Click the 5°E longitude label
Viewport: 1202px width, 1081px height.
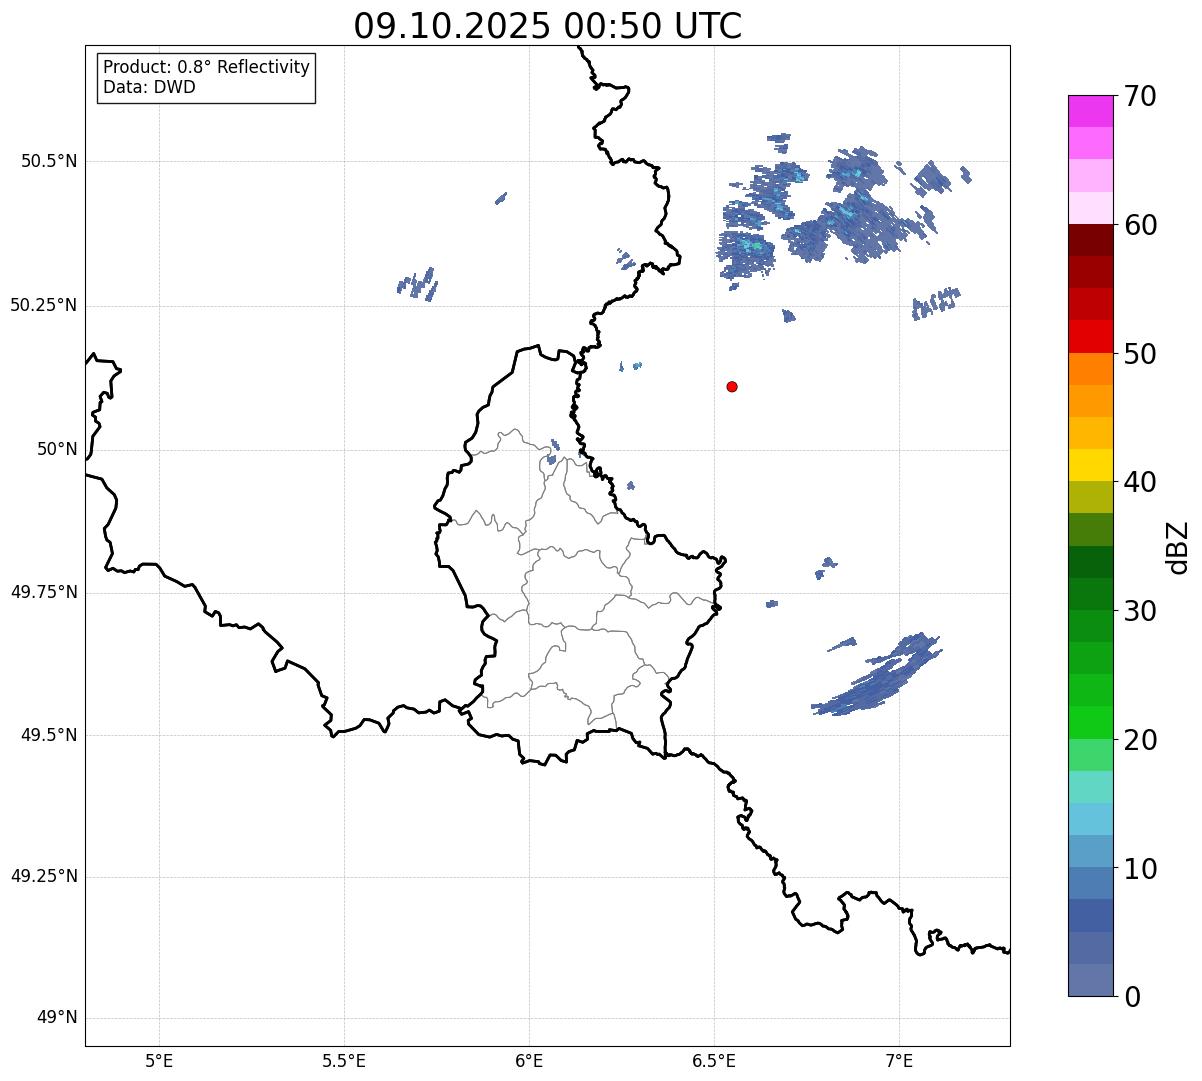pos(159,1060)
